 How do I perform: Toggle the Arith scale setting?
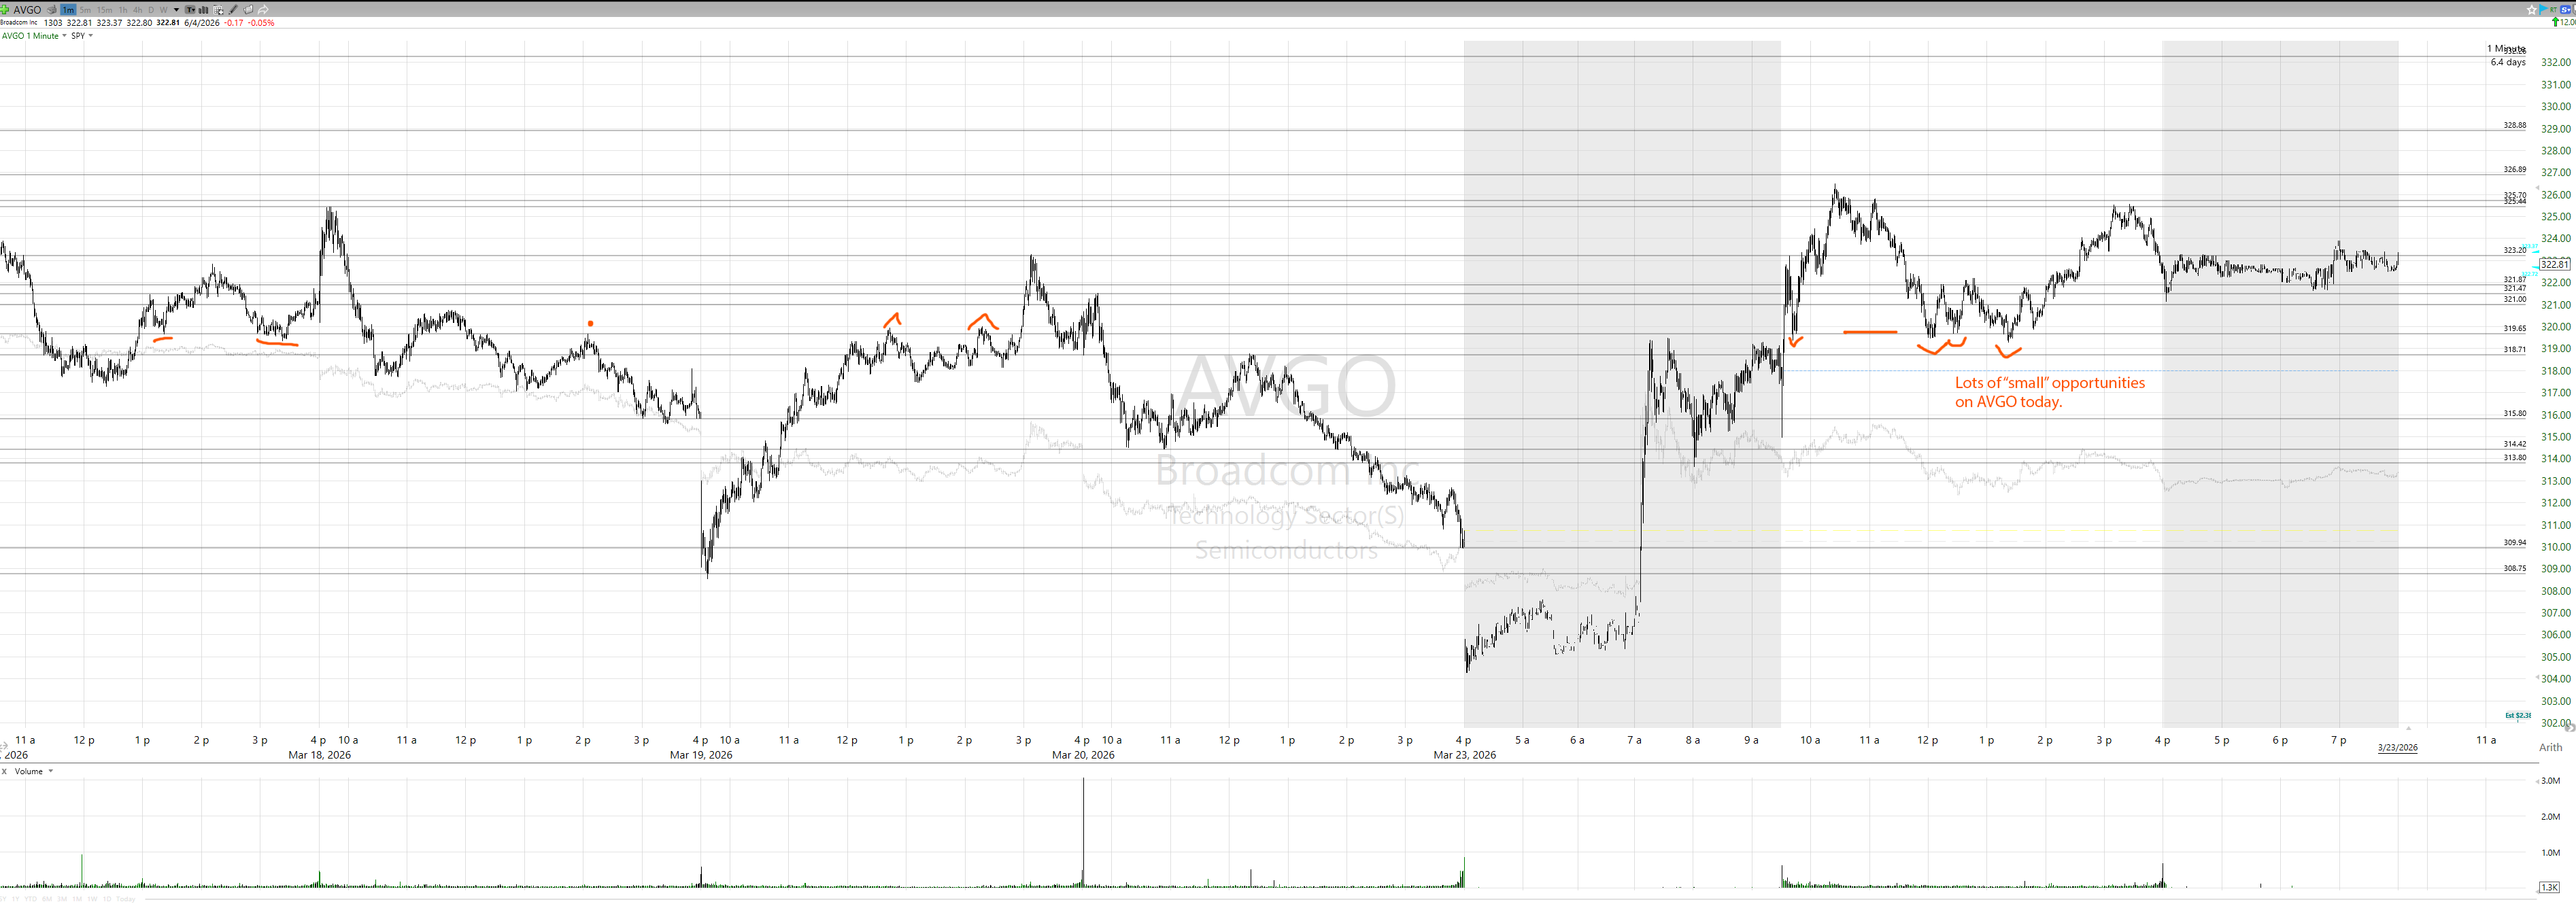pos(2550,747)
